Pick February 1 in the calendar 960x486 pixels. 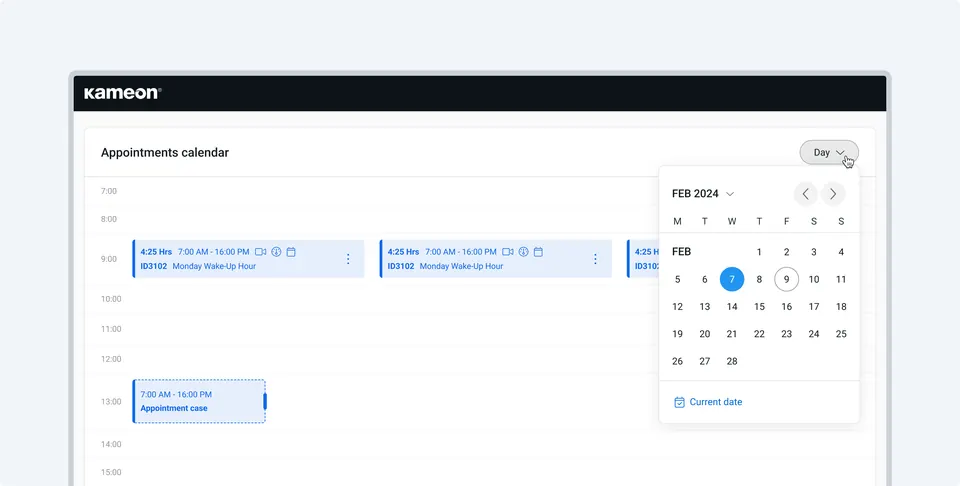click(x=759, y=252)
